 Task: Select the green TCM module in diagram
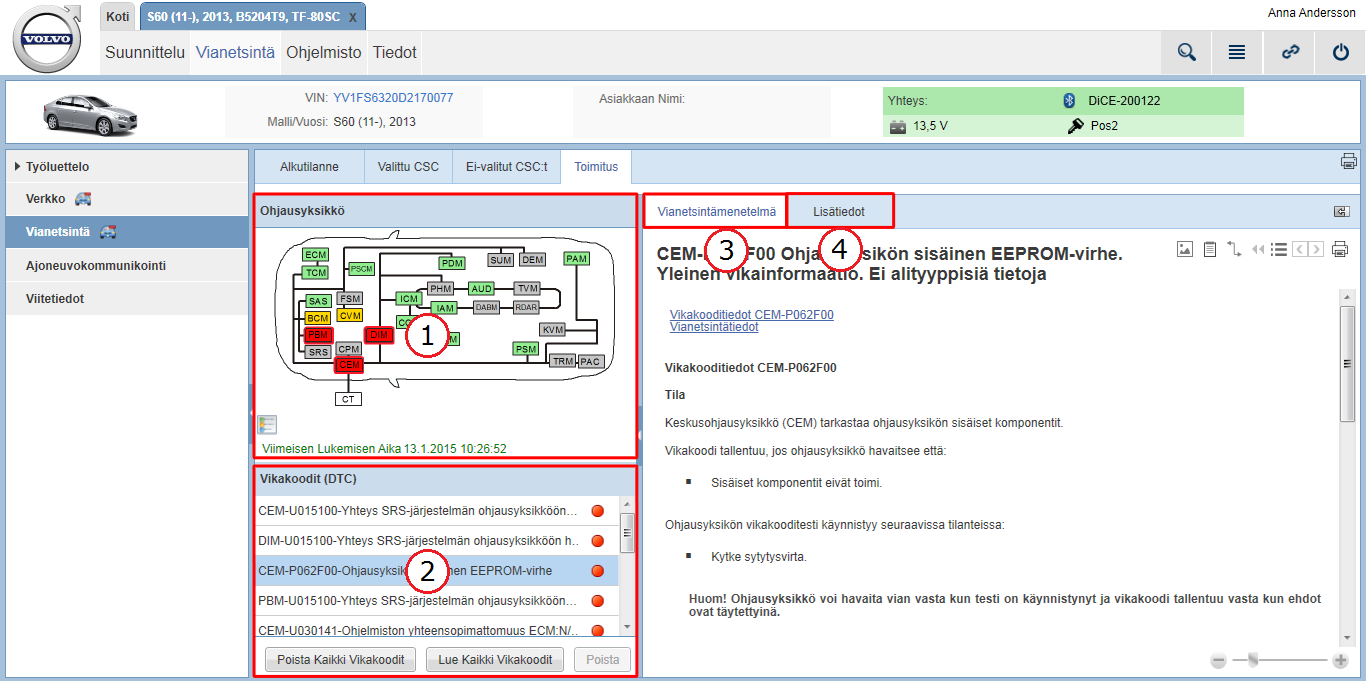coord(316,273)
